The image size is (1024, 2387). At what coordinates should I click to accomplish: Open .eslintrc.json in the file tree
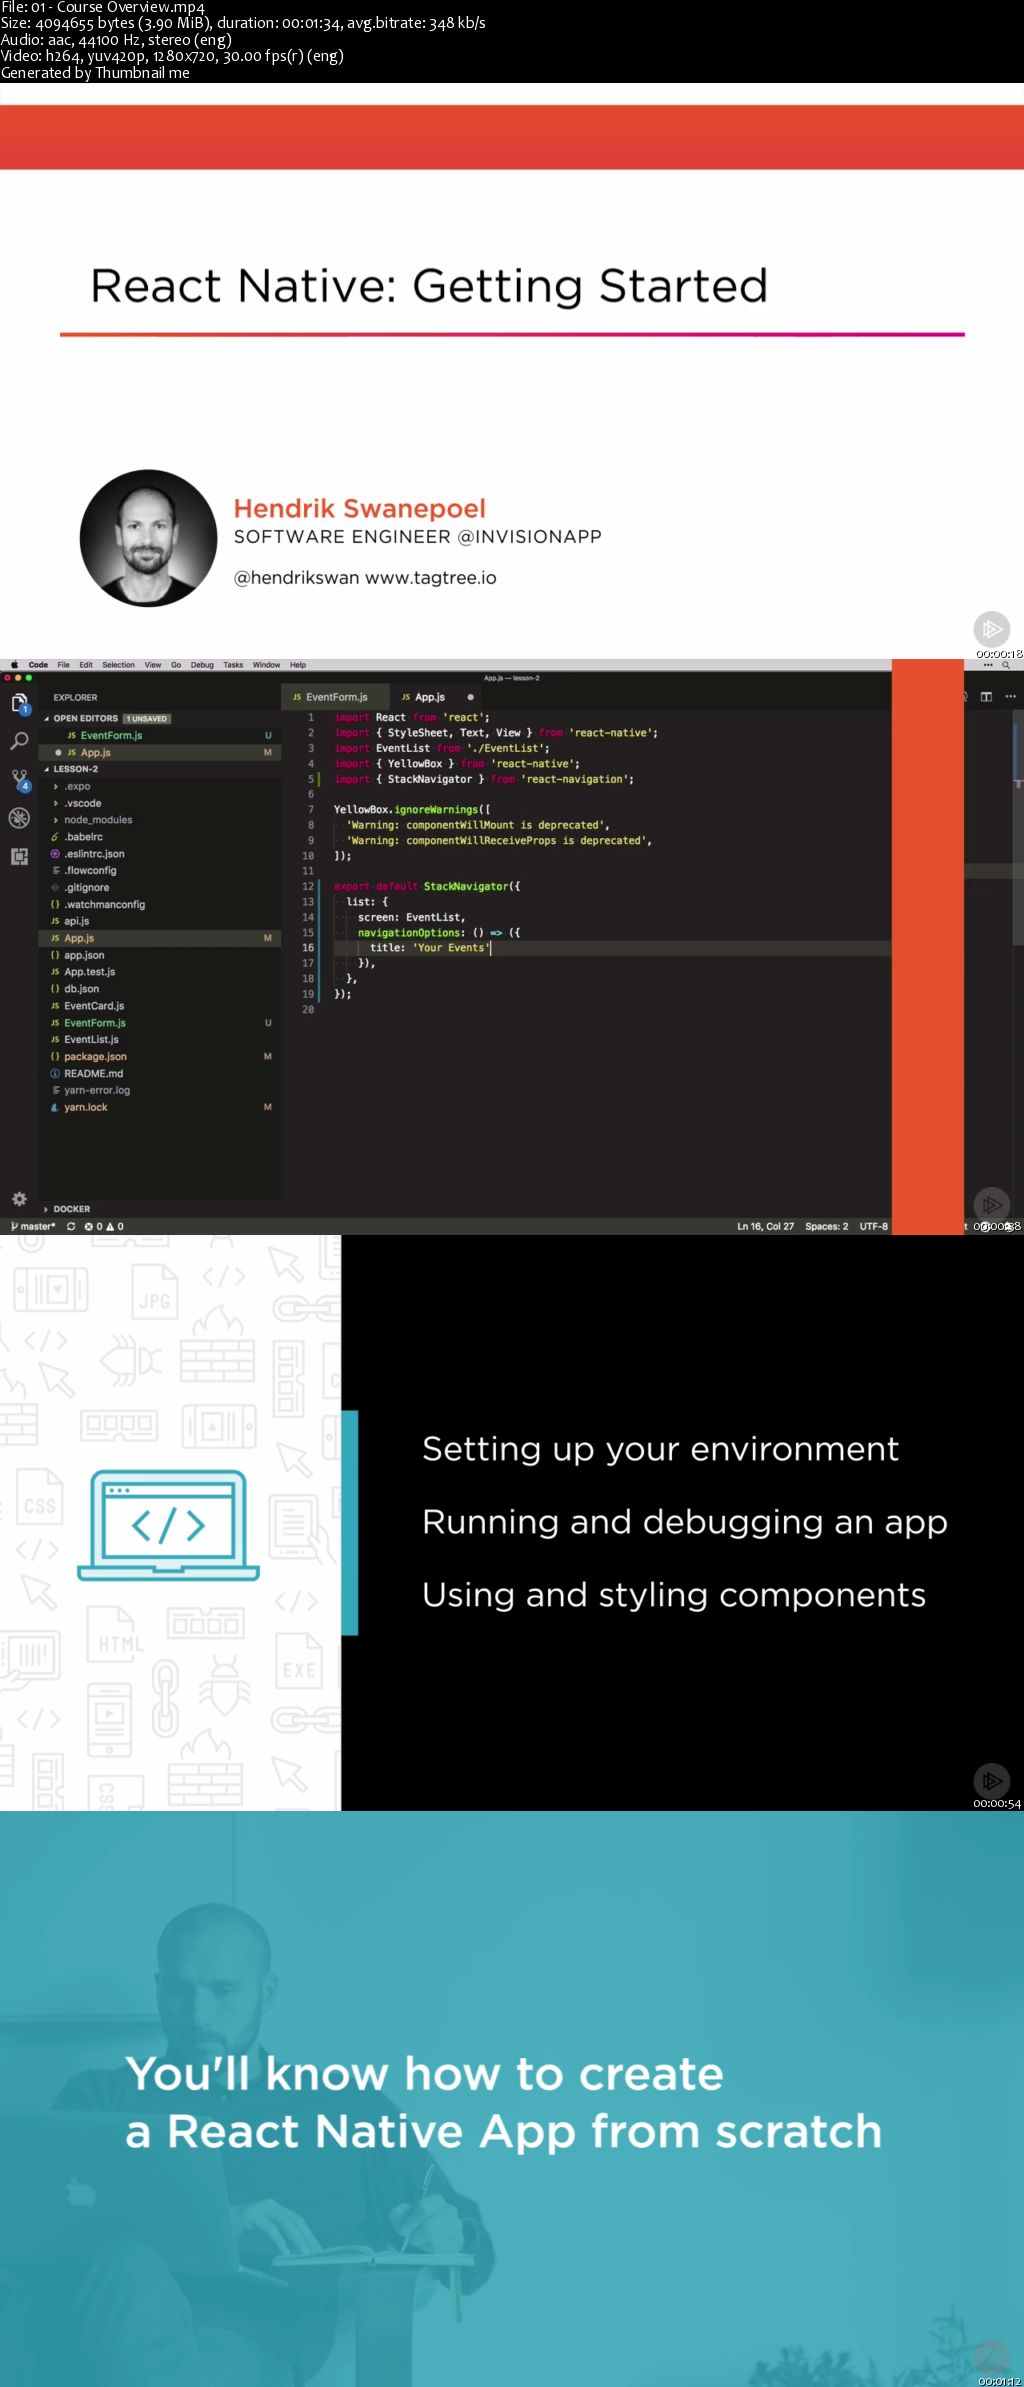point(160,854)
